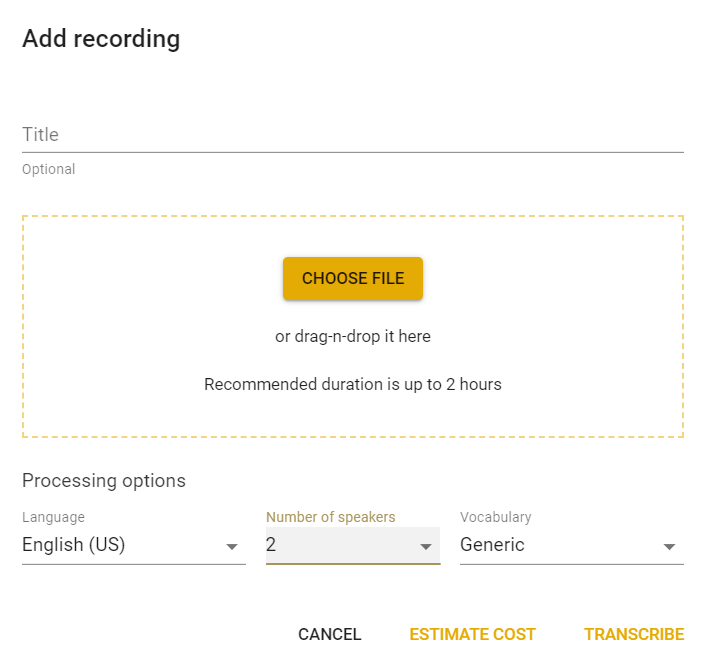Viewport: 706px width, 663px height.
Task: Open the English (US) language selector
Action: point(134,545)
